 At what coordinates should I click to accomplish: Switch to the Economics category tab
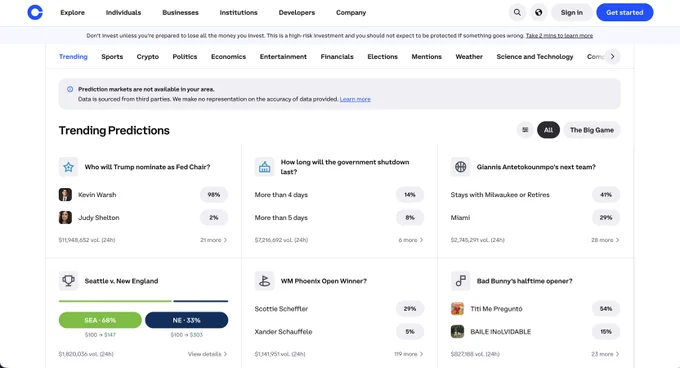pyautogui.click(x=229, y=57)
